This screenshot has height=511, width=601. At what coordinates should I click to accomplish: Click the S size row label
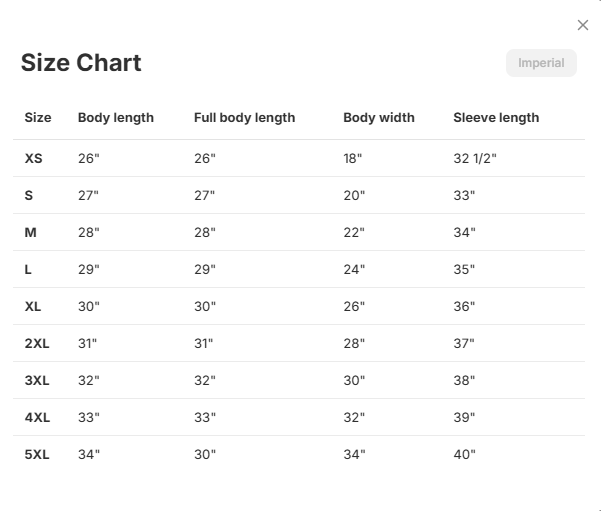pyautogui.click(x=29, y=196)
